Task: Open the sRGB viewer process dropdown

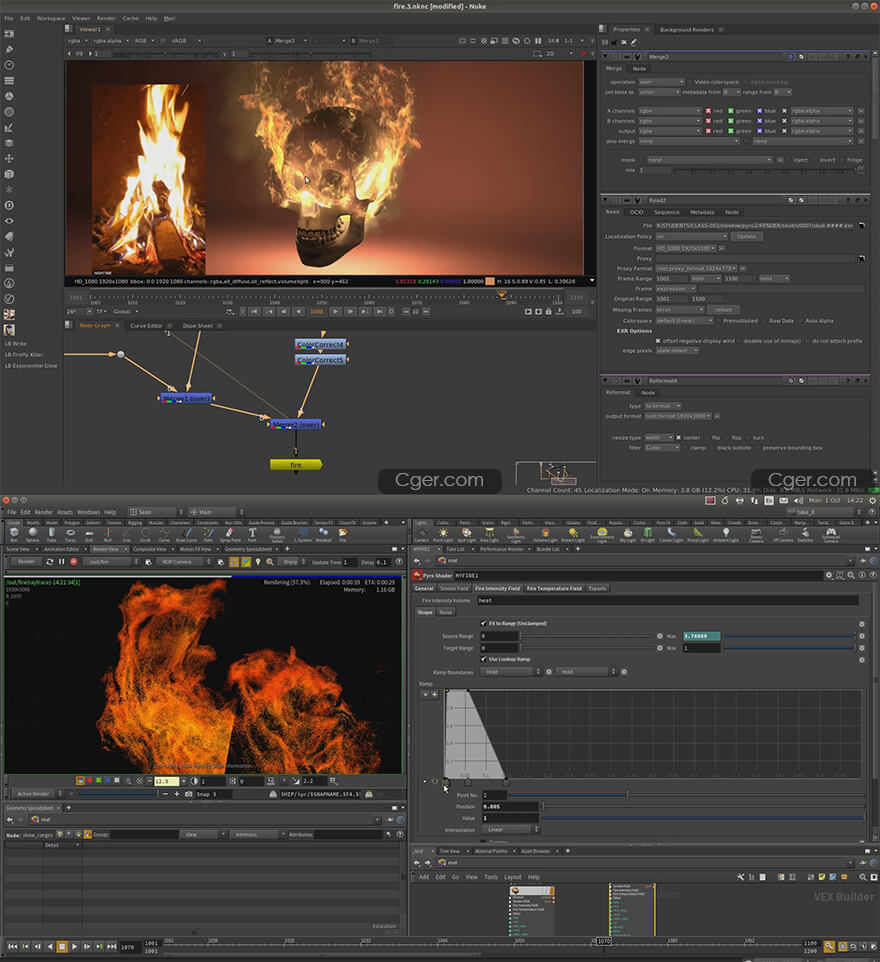Action: pyautogui.click(x=186, y=40)
